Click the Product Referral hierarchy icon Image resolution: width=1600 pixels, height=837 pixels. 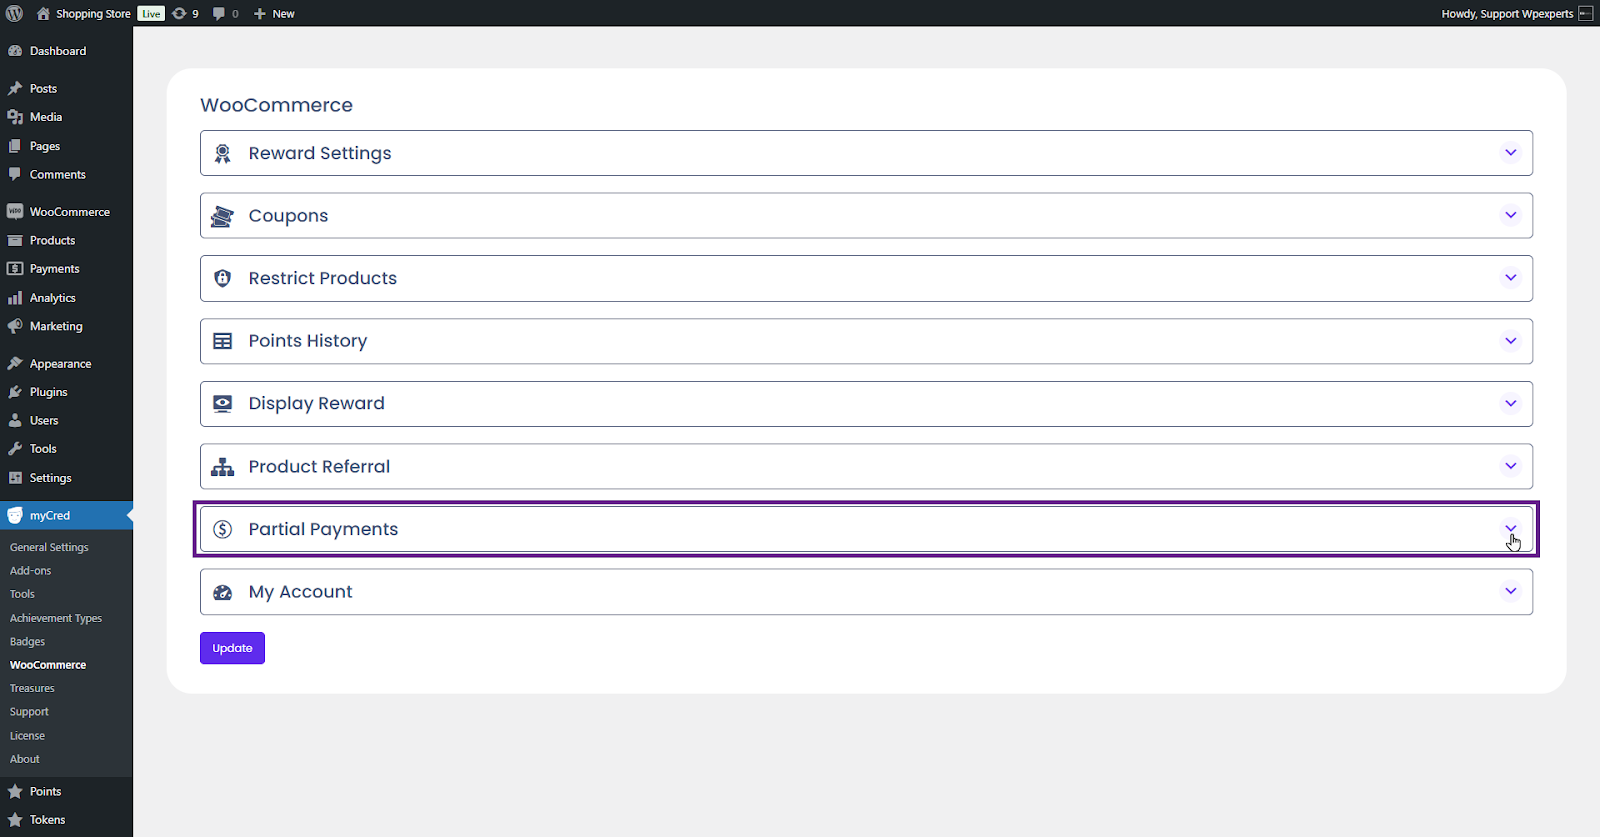pyautogui.click(x=223, y=467)
